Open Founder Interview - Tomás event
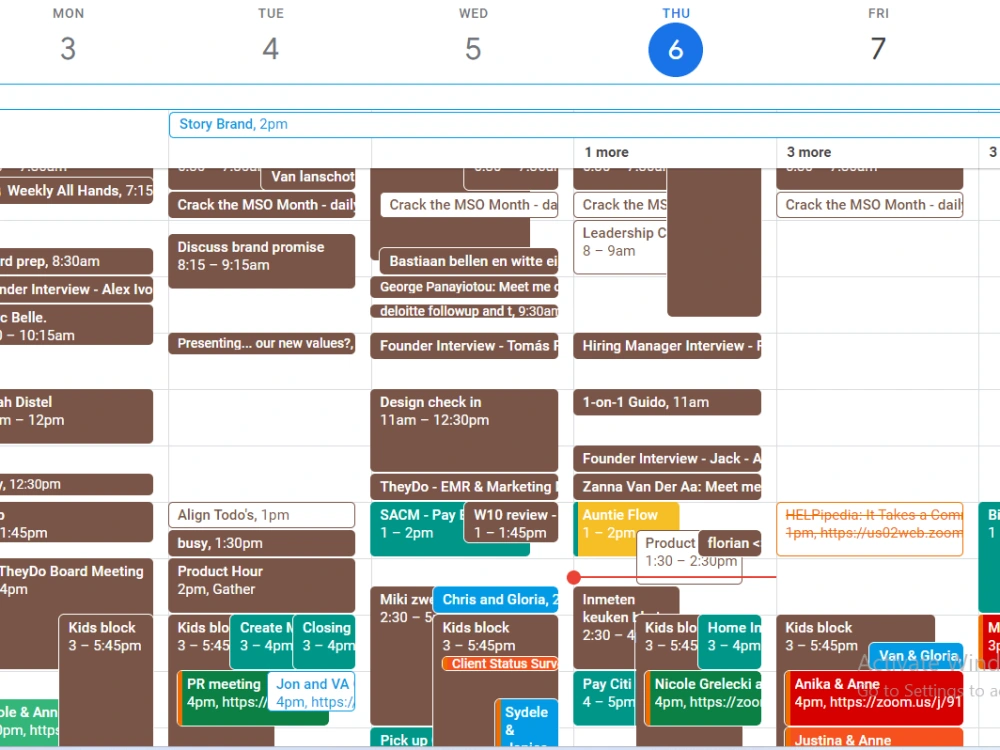 464,346
